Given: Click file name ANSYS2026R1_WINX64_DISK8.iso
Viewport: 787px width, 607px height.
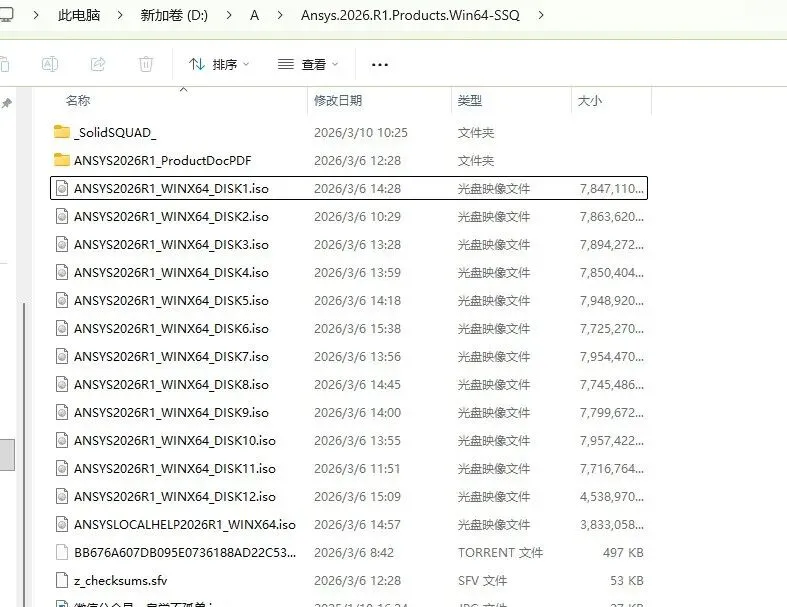Looking at the screenshot, I should (171, 385).
